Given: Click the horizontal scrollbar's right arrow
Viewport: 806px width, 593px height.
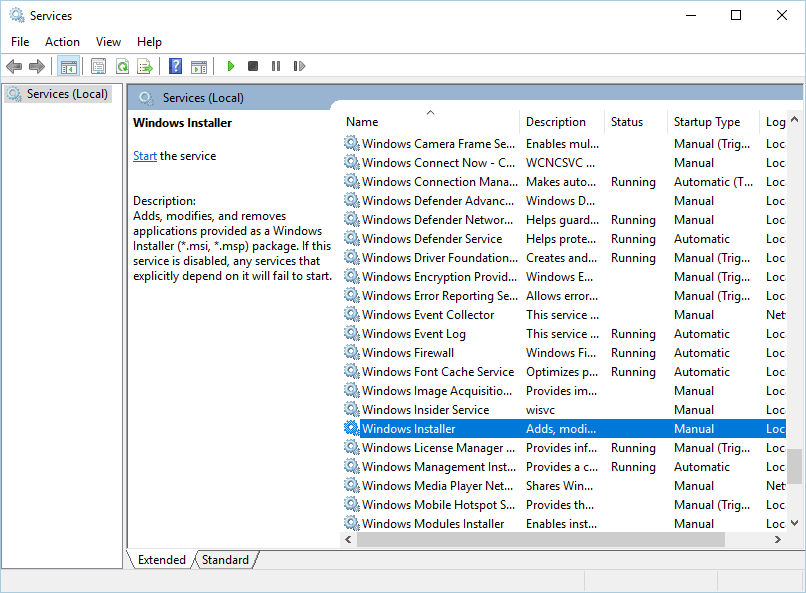Looking at the screenshot, I should pos(778,539).
